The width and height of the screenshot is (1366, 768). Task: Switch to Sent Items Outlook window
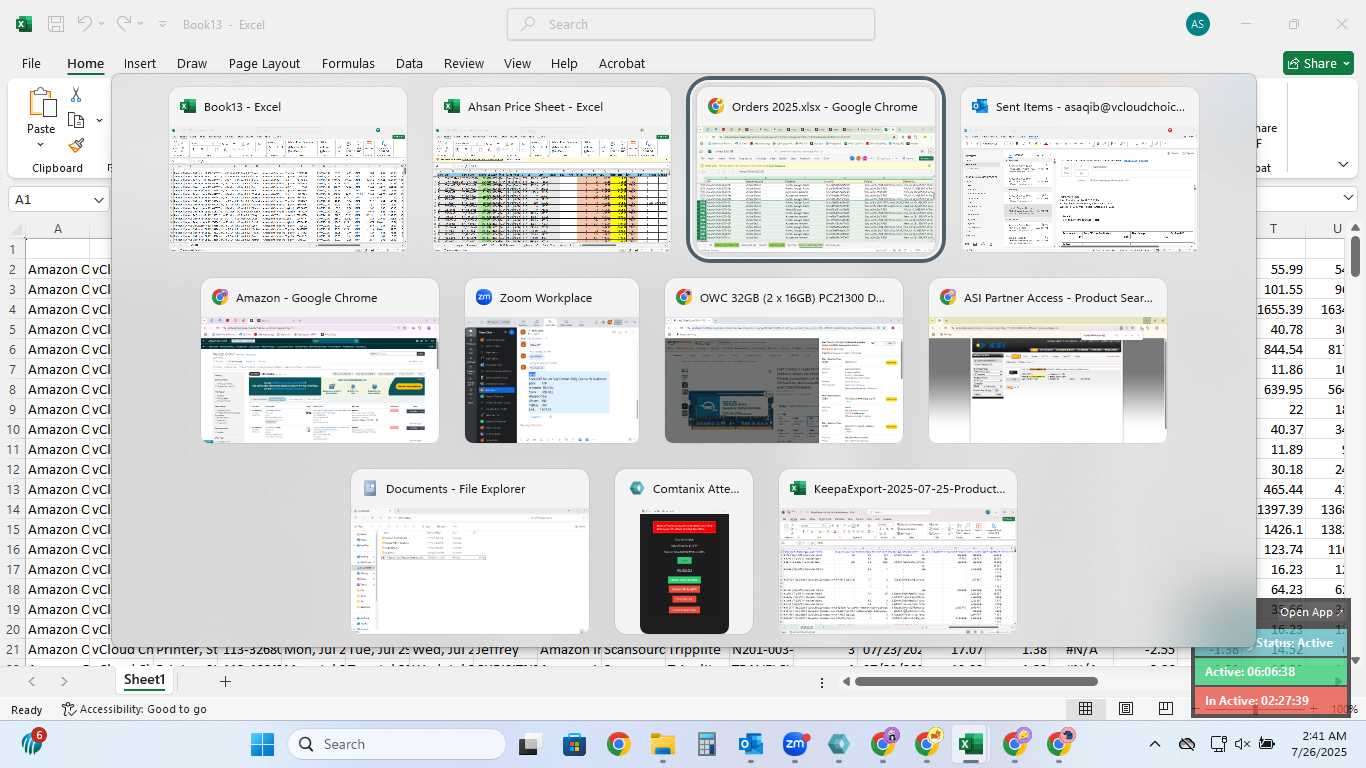coord(1080,170)
